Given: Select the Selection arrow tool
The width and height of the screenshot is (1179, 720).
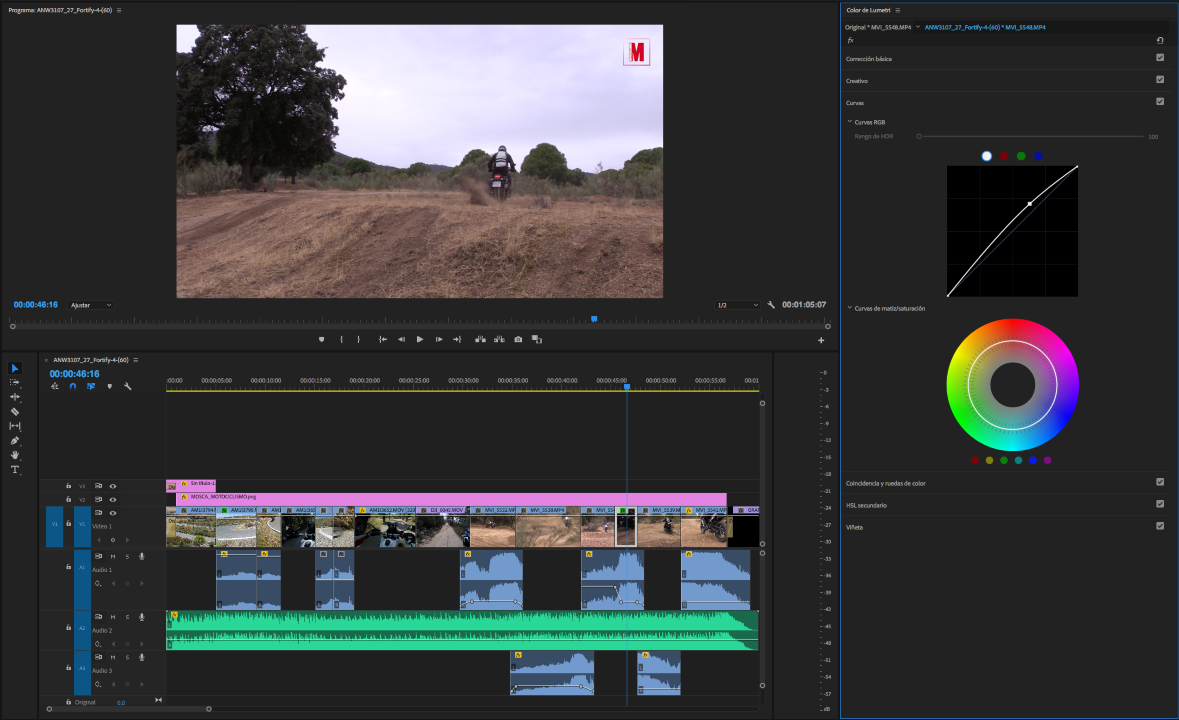Looking at the screenshot, I should 14,368.
